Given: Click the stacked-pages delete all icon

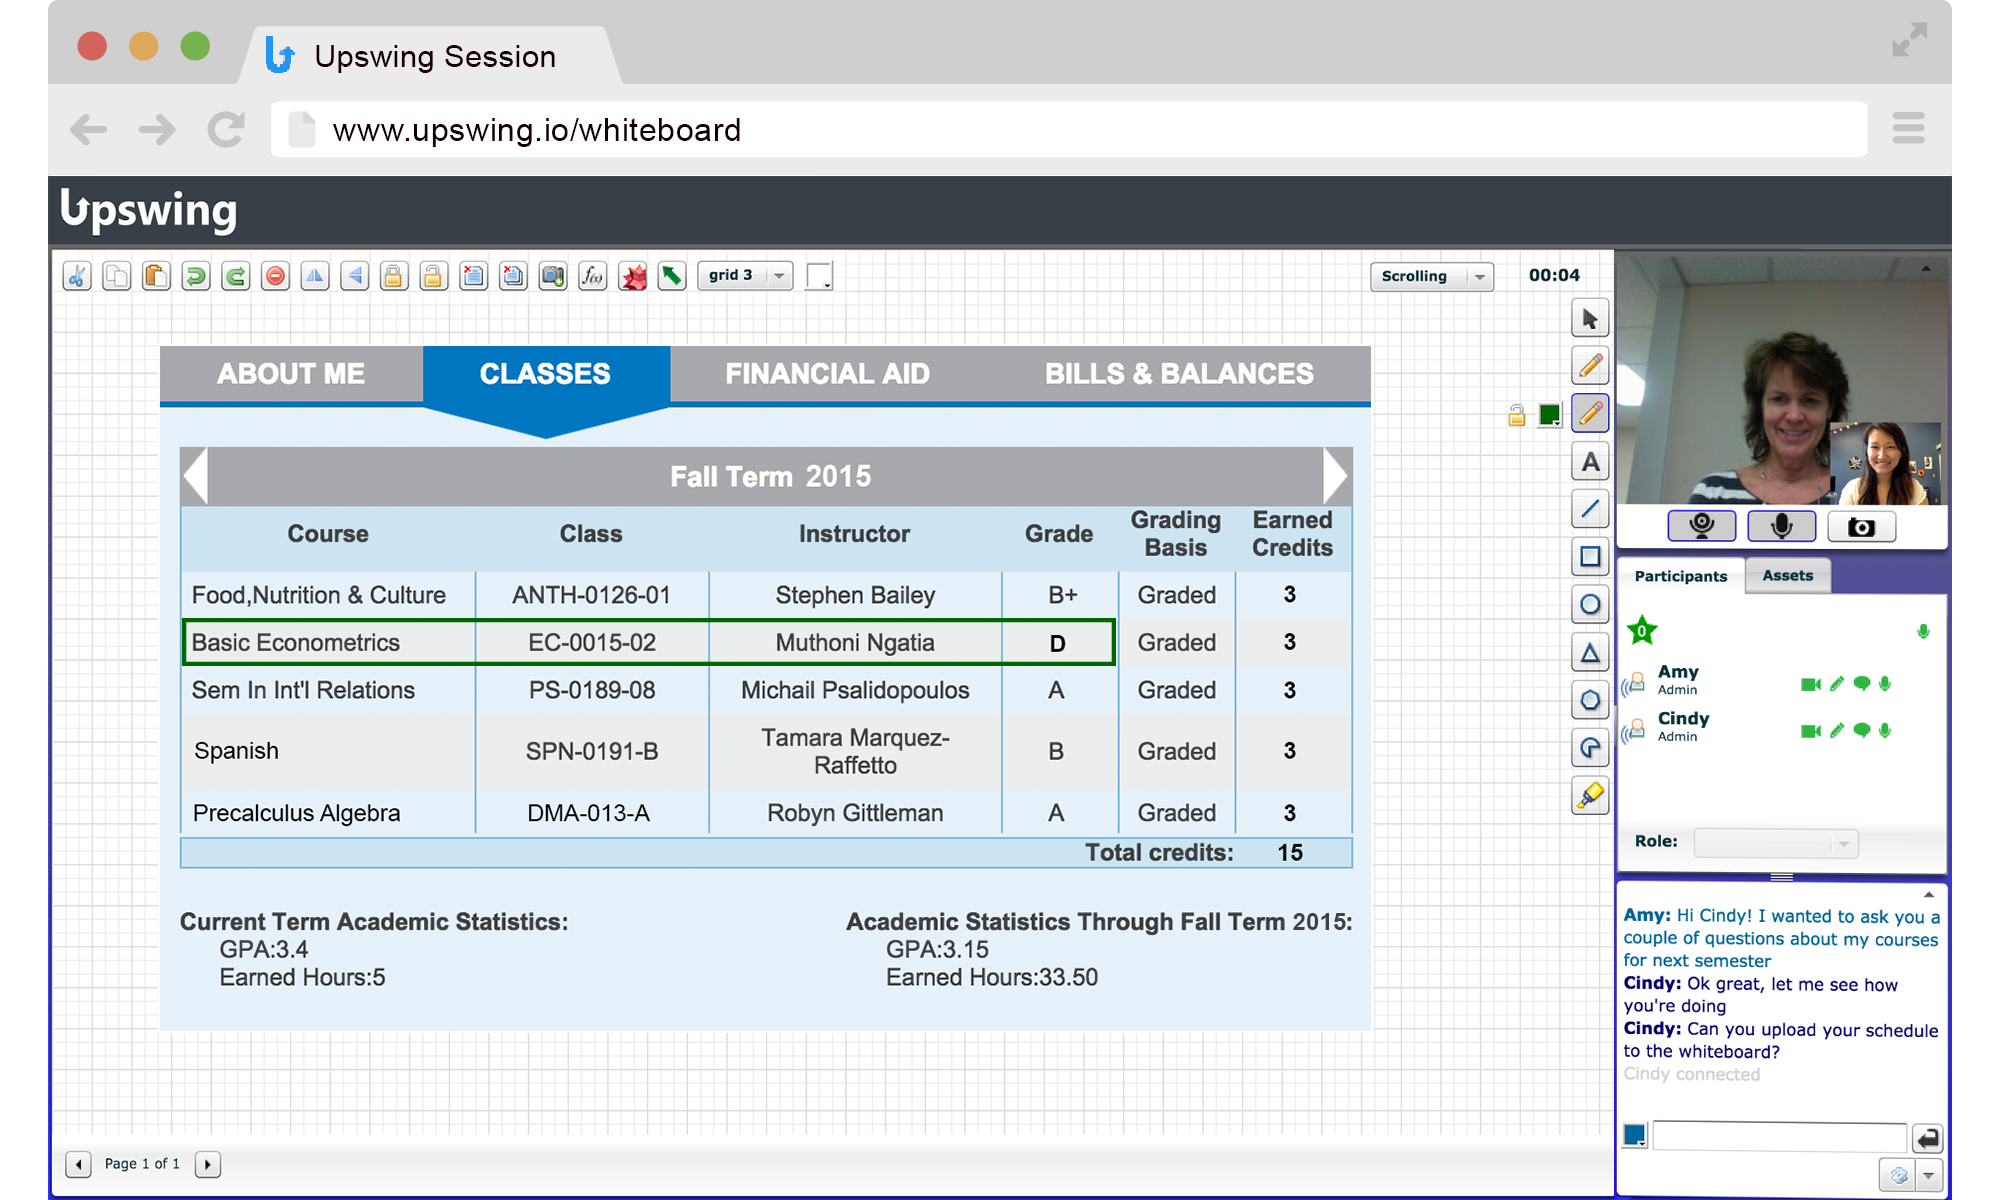Looking at the screenshot, I should click(x=513, y=276).
